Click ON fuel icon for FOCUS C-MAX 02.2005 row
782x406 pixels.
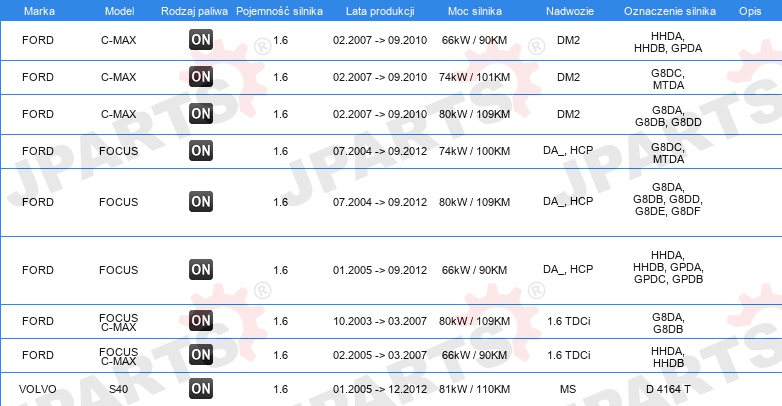tap(201, 355)
